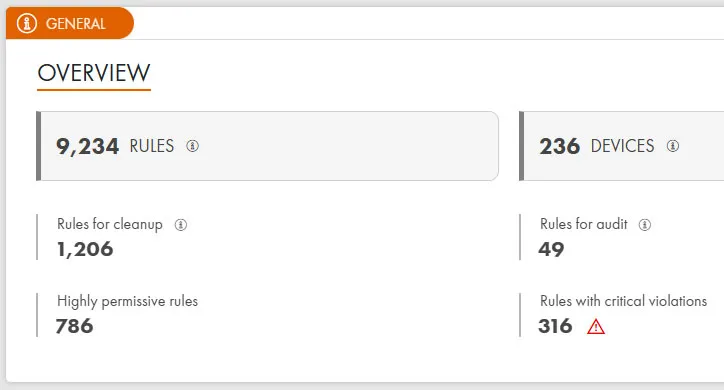724x390 pixels.
Task: Click Rules with critical violations label
Action: 623,301
